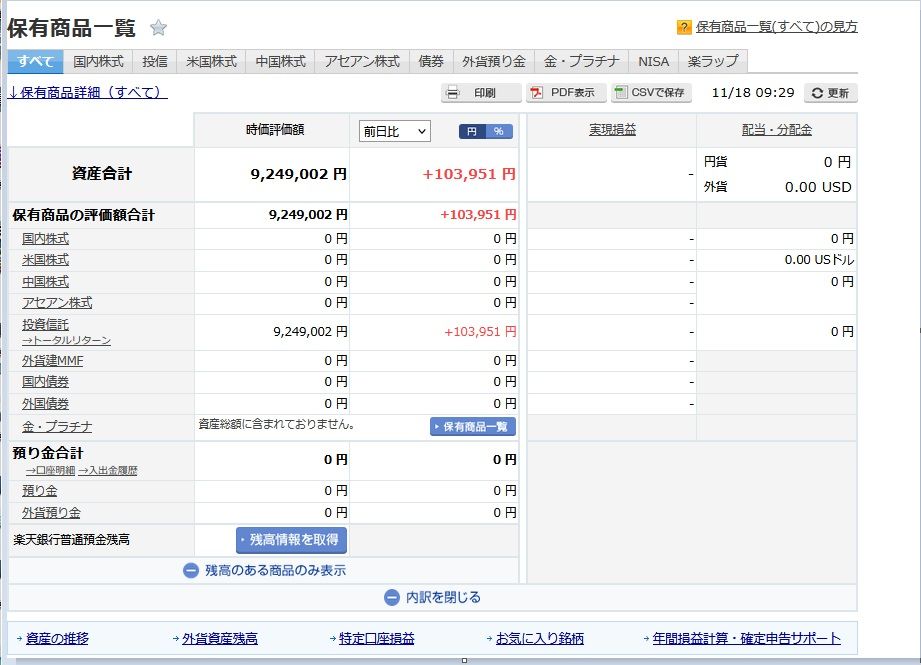Toggle display to 円
Screen dimensions: 921x665
tap(472, 132)
